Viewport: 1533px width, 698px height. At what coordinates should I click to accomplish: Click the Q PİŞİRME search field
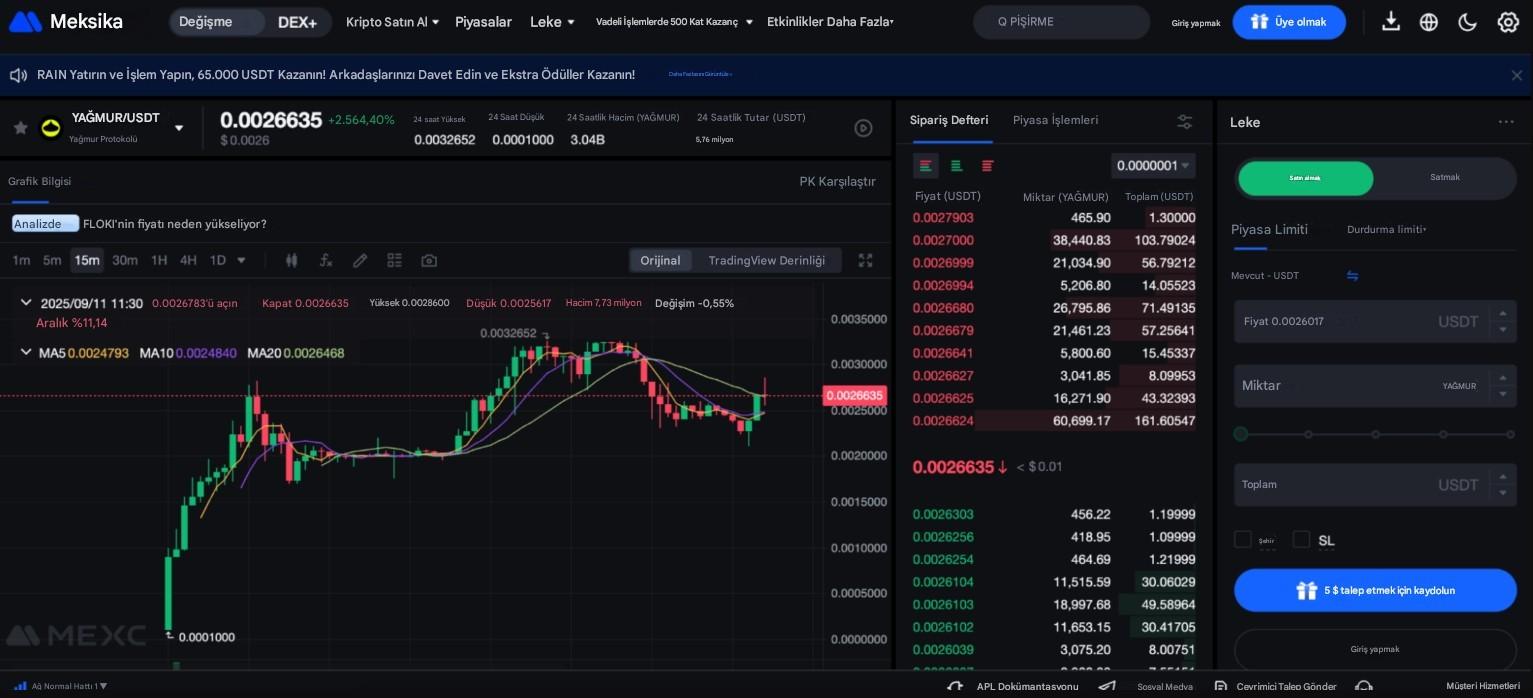pyautogui.click(x=1060, y=21)
